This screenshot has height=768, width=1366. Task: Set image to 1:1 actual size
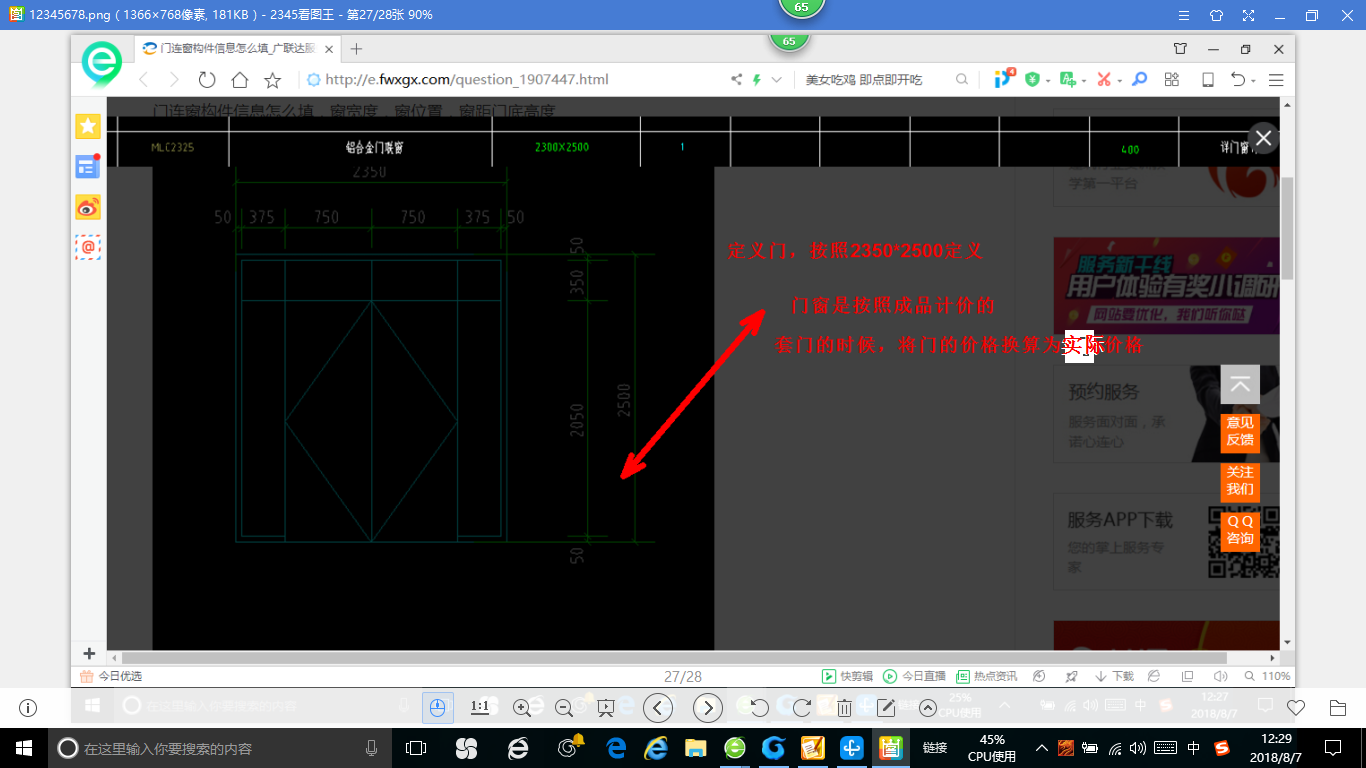480,708
